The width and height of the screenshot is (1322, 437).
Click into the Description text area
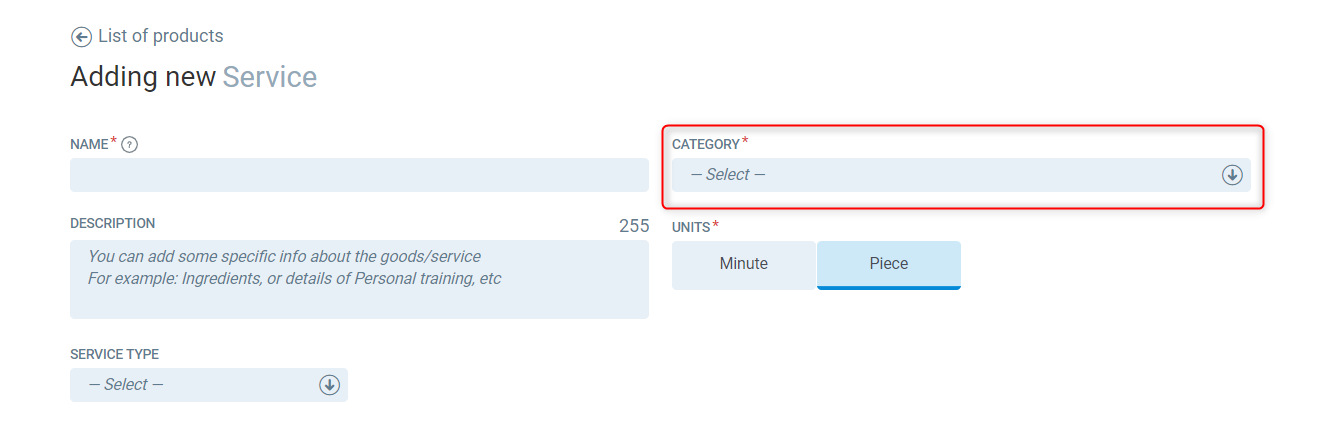click(359, 279)
